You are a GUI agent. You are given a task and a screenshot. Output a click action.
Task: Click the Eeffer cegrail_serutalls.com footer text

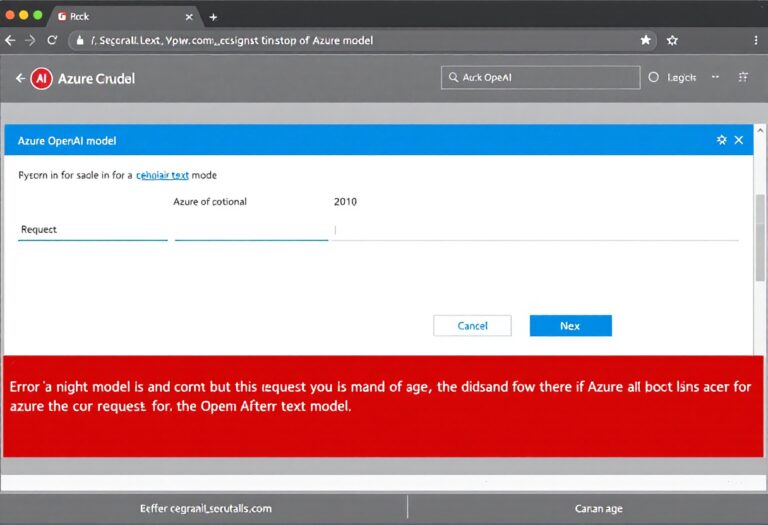206,508
